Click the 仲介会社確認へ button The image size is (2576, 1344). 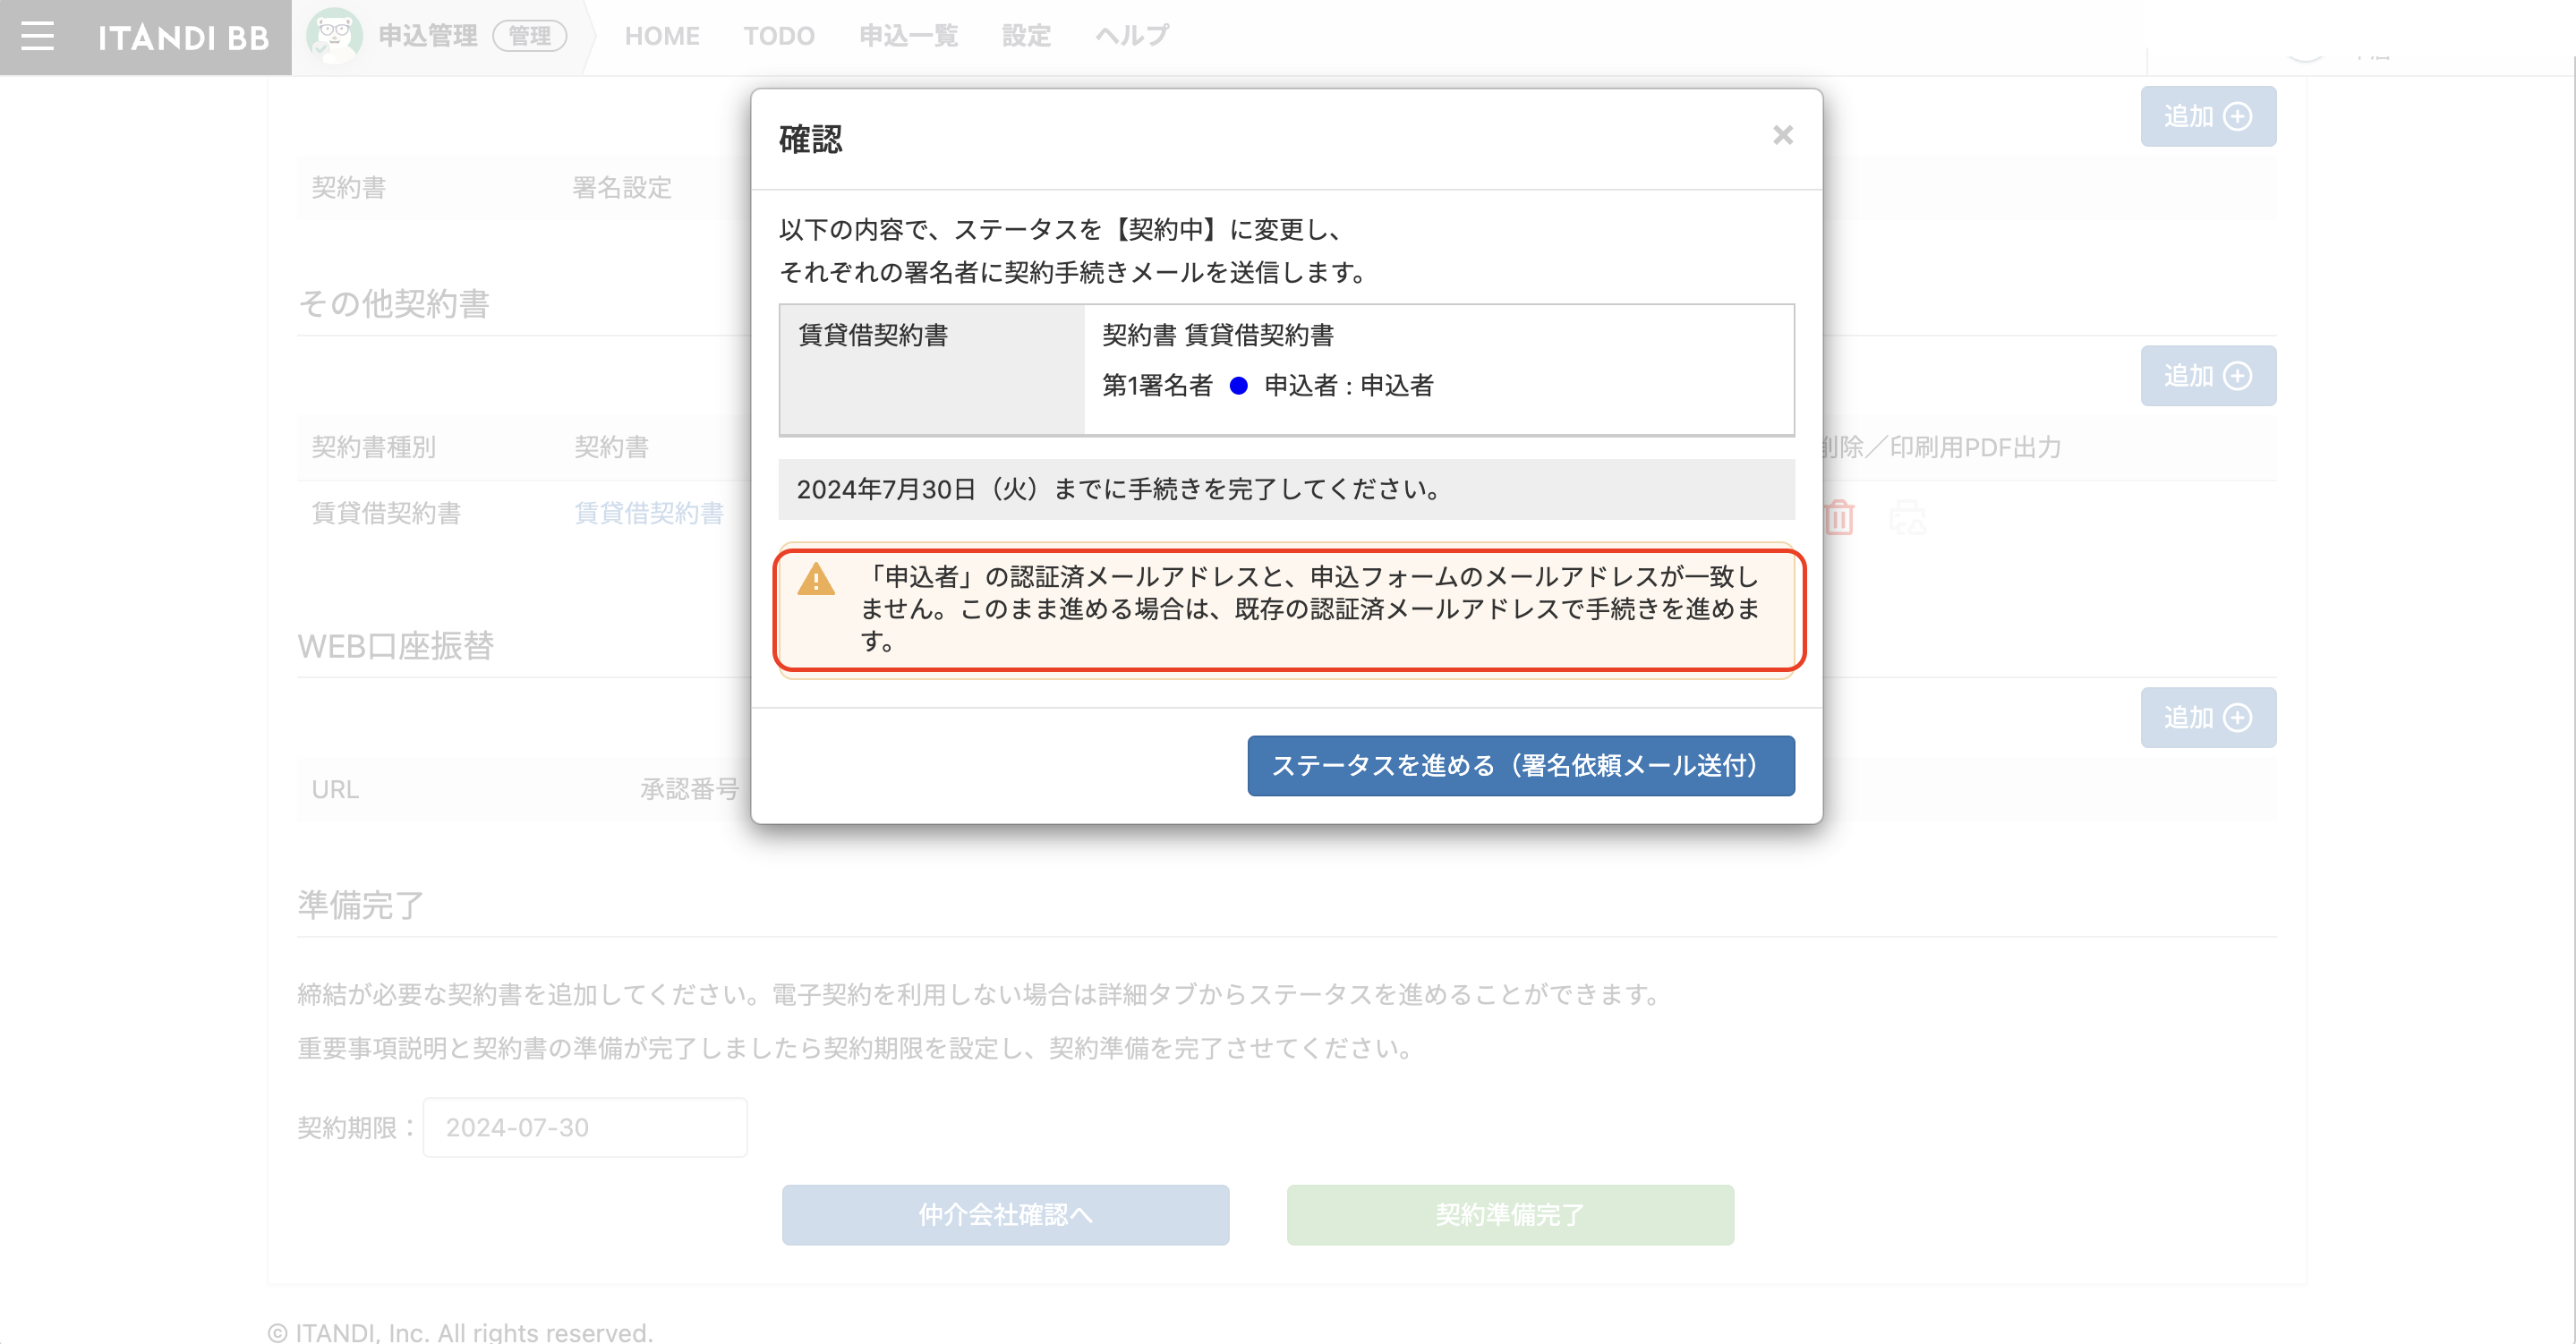pyautogui.click(x=1005, y=1215)
